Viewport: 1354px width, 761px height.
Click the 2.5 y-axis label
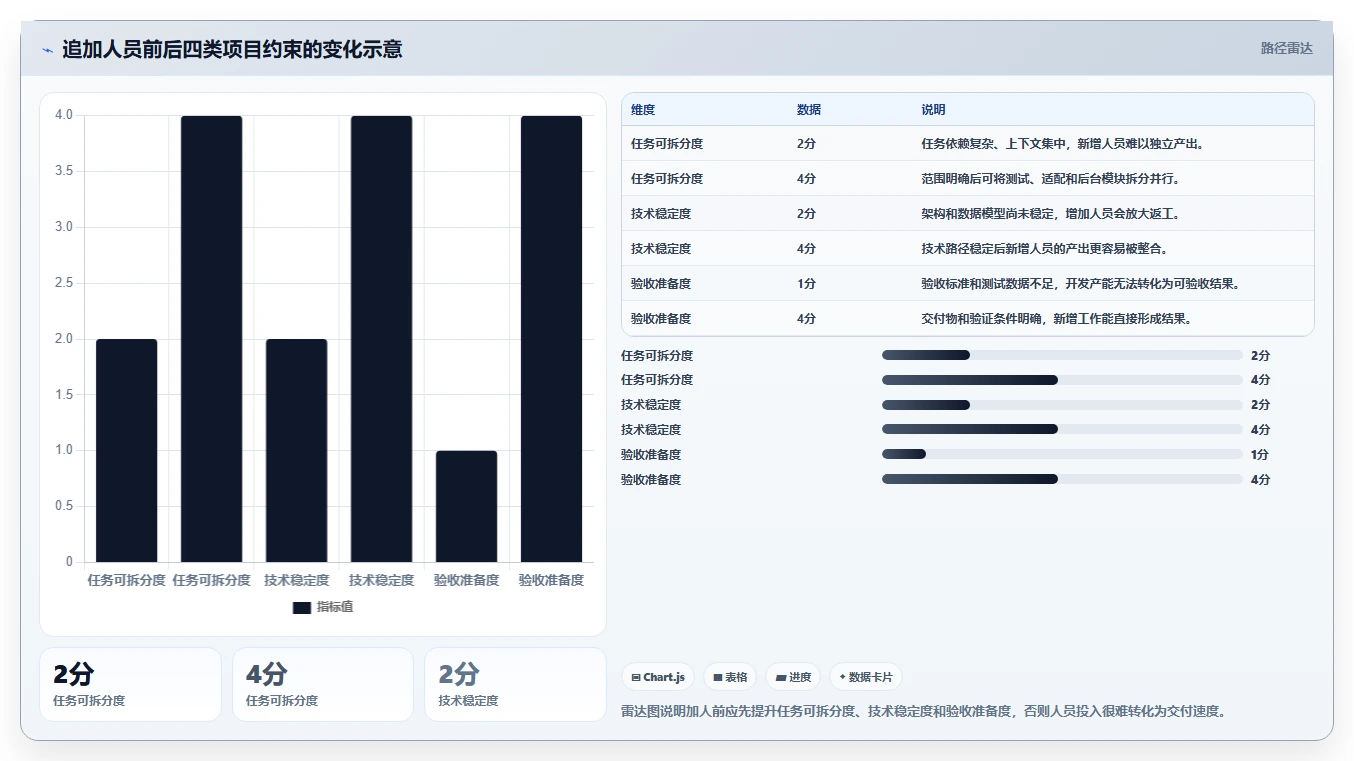[x=64, y=283]
